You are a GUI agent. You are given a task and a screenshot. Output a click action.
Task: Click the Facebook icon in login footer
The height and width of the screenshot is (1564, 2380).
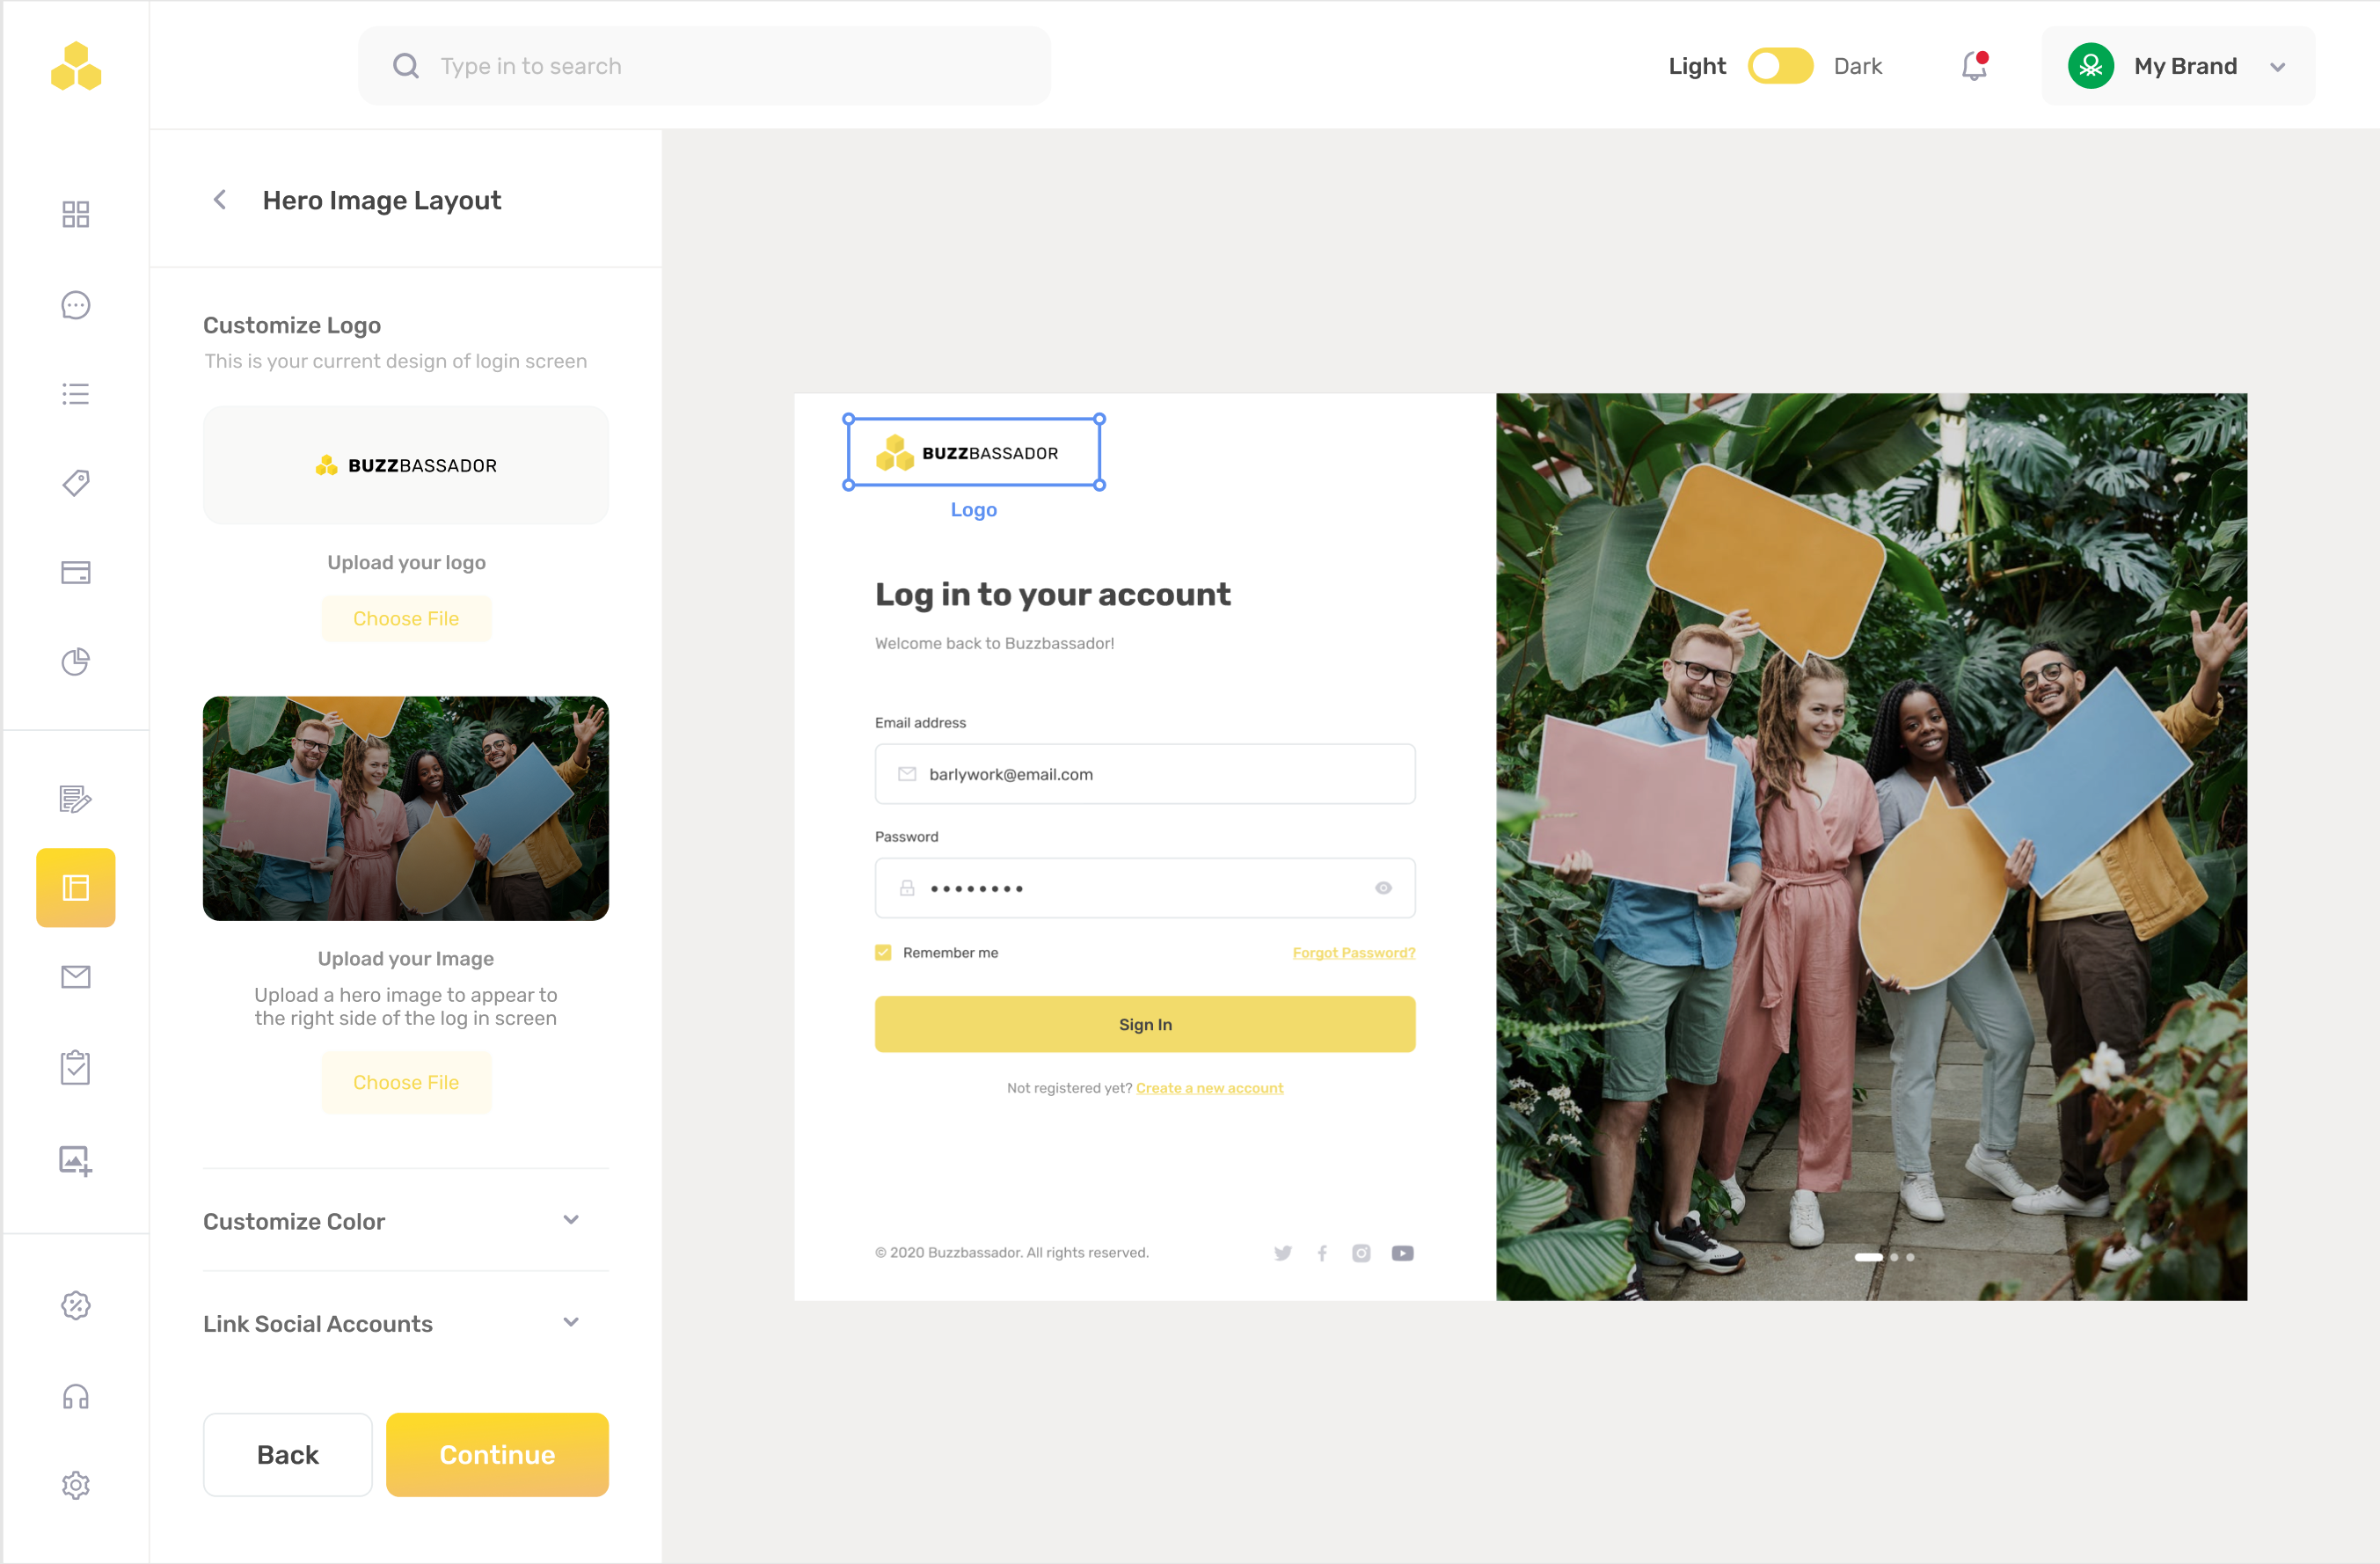coord(1322,1253)
